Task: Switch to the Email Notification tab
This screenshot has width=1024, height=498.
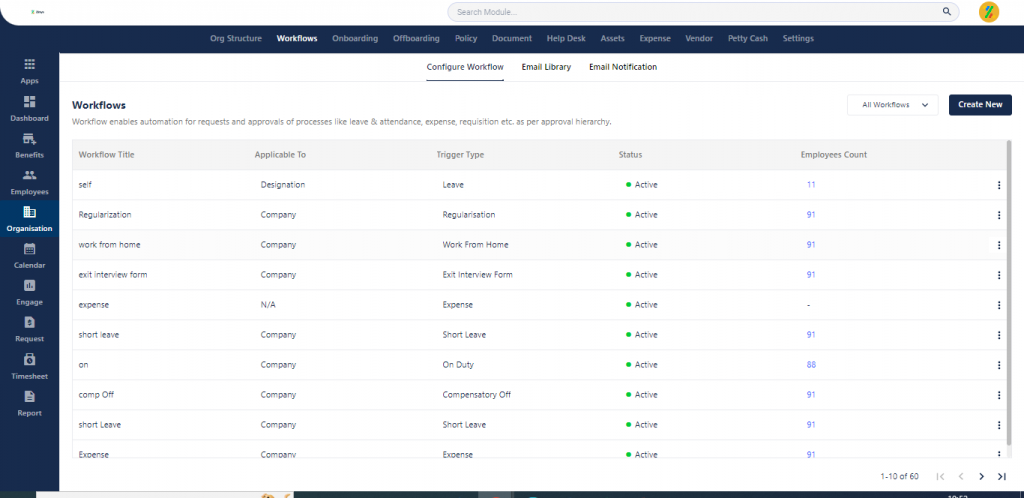Action: click(x=623, y=67)
